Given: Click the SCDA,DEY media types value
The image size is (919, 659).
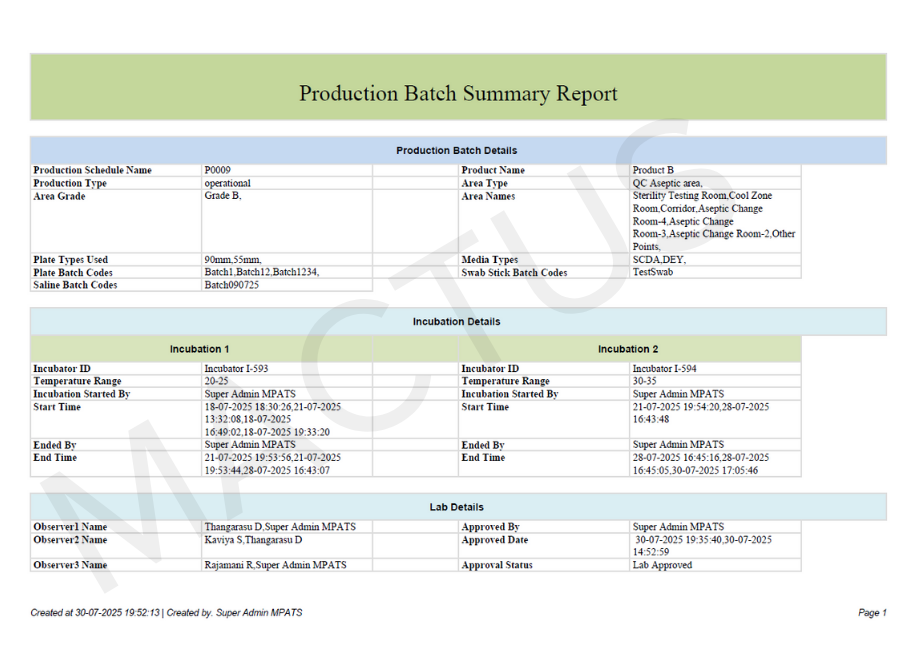Looking at the screenshot, I should tap(659, 260).
